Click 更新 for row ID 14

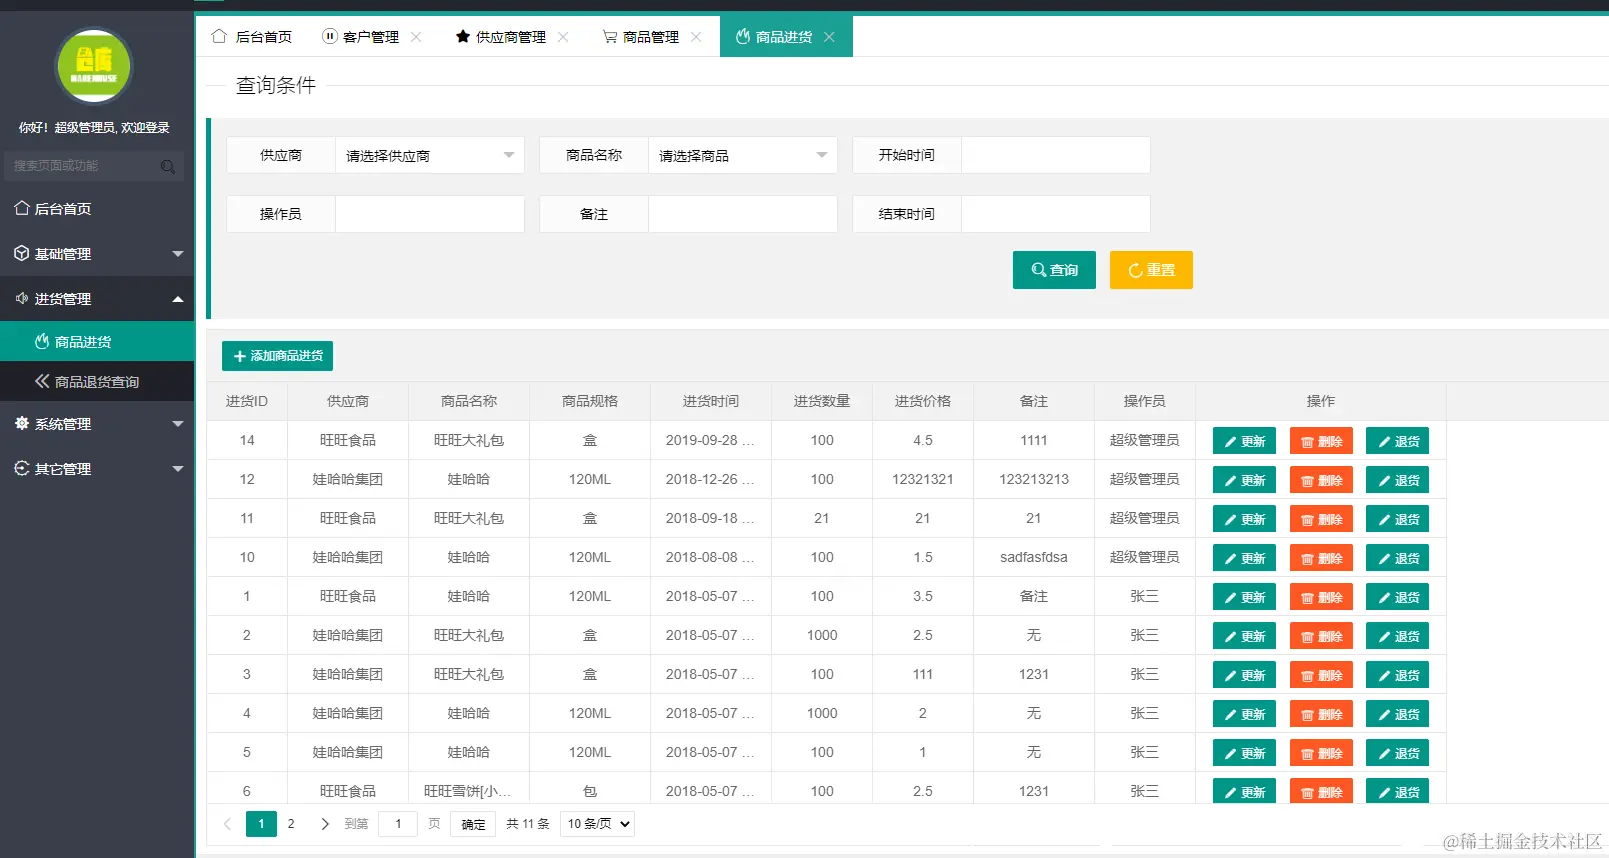point(1244,441)
